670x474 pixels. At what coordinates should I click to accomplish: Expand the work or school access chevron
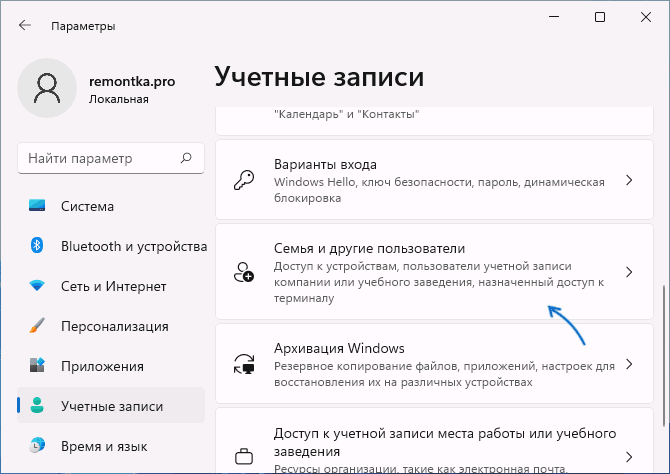629,456
